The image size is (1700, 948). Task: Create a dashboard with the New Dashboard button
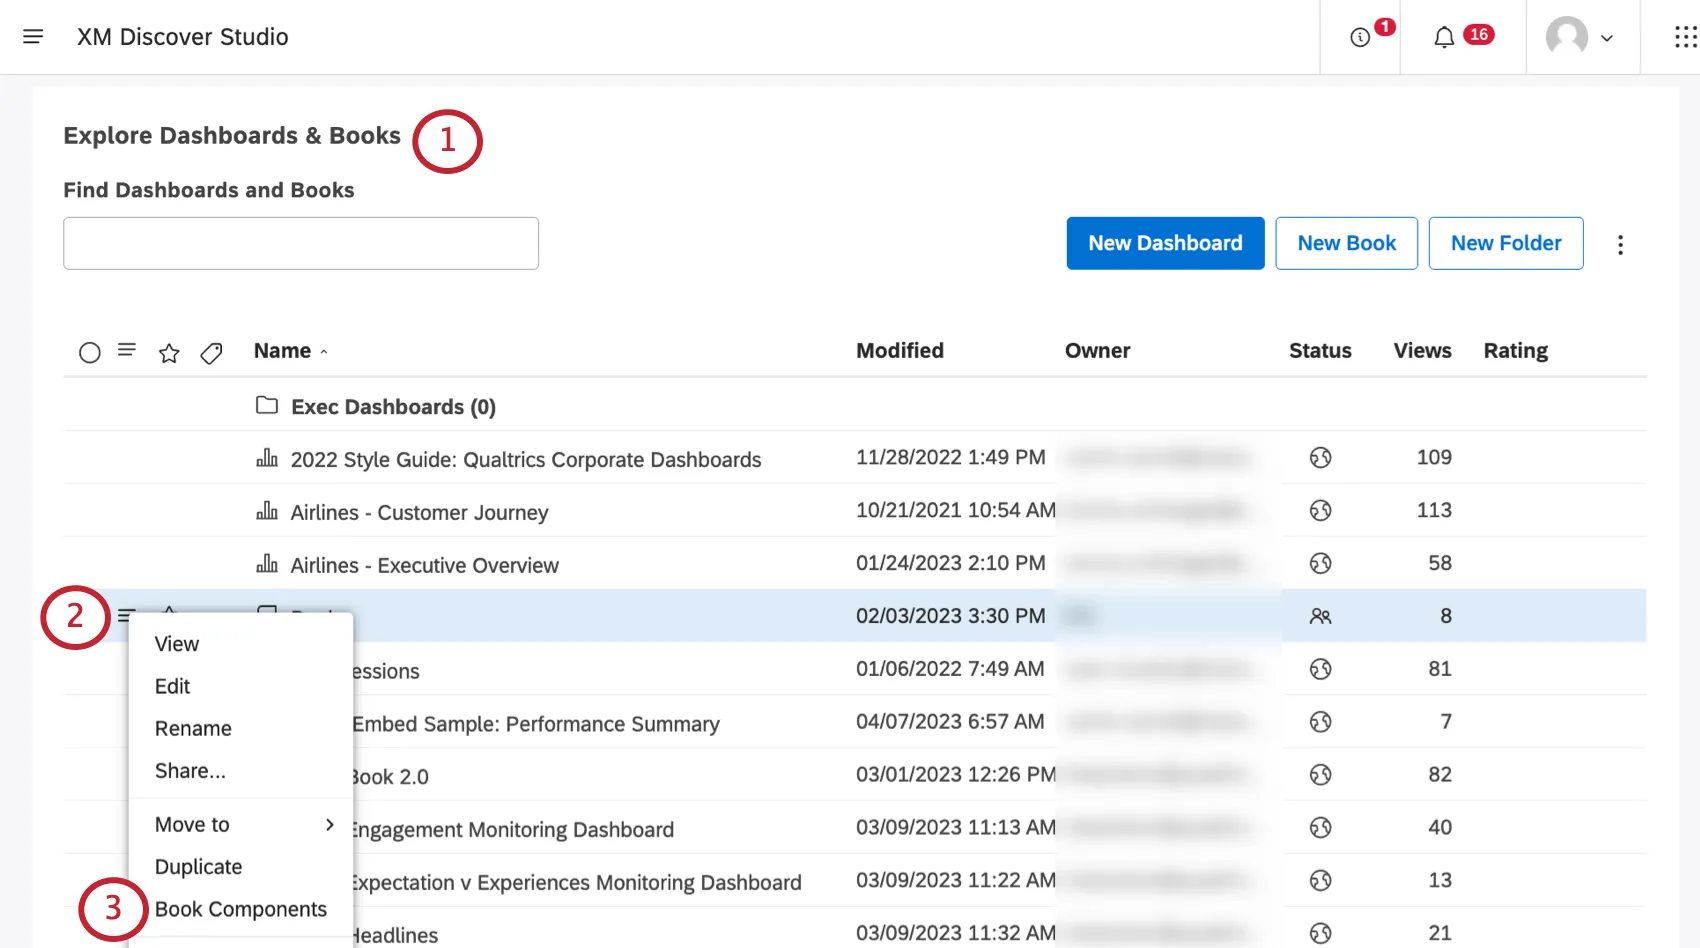(1165, 243)
